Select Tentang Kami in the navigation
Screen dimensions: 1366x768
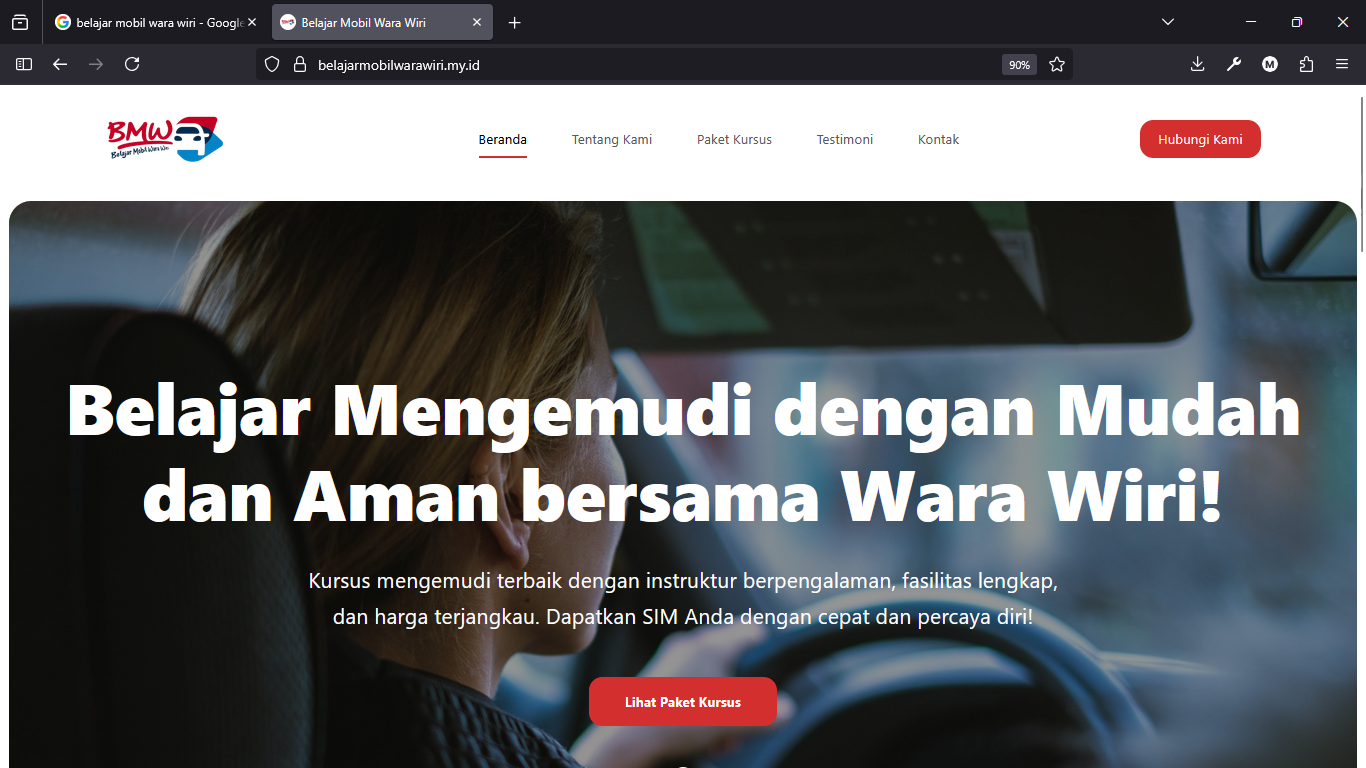(612, 140)
